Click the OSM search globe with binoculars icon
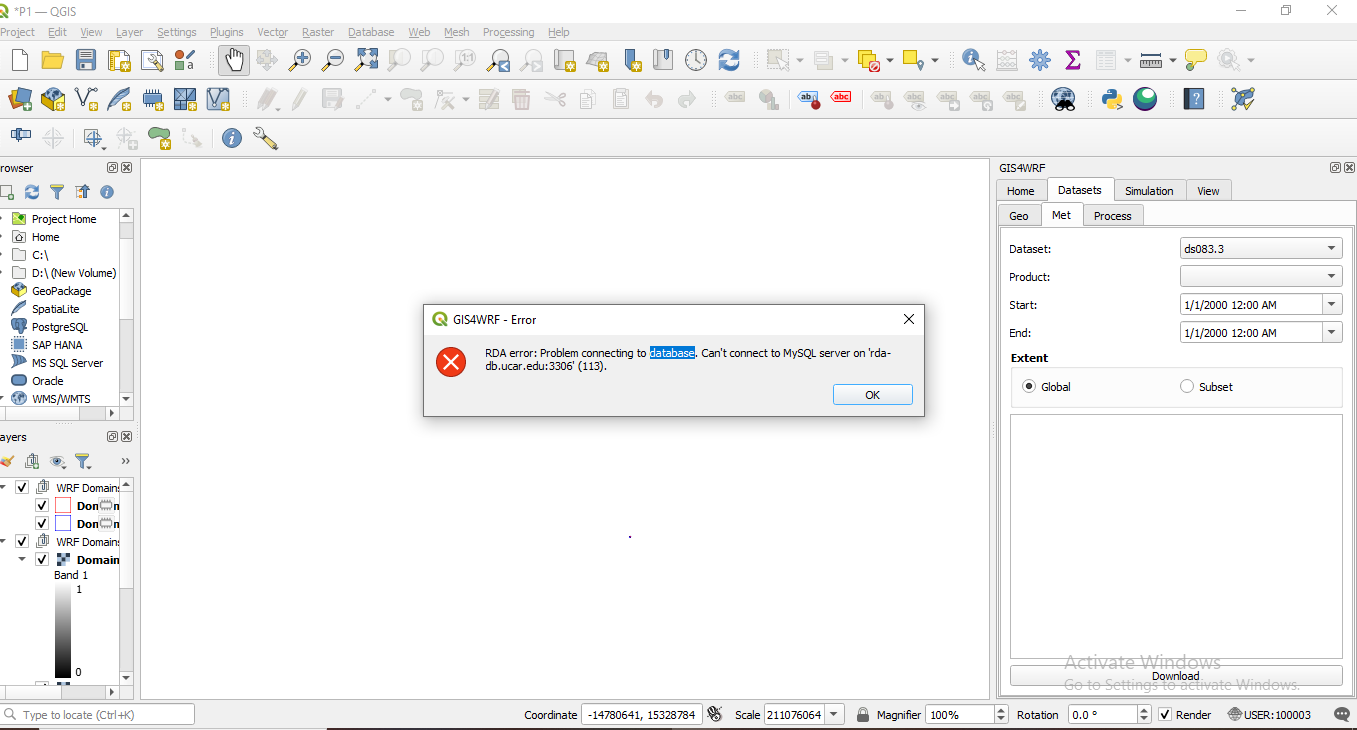 (x=1063, y=99)
